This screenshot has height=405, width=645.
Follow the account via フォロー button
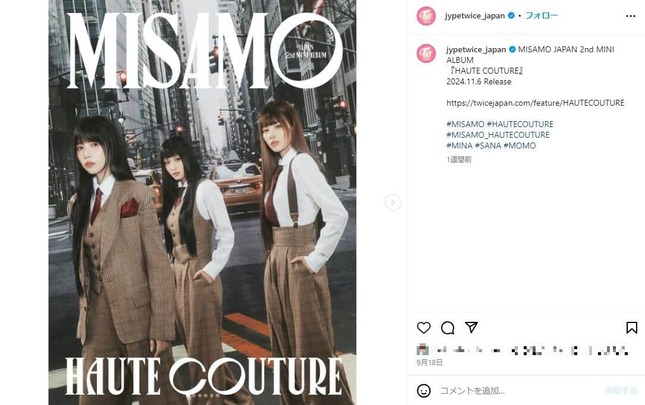click(x=541, y=16)
